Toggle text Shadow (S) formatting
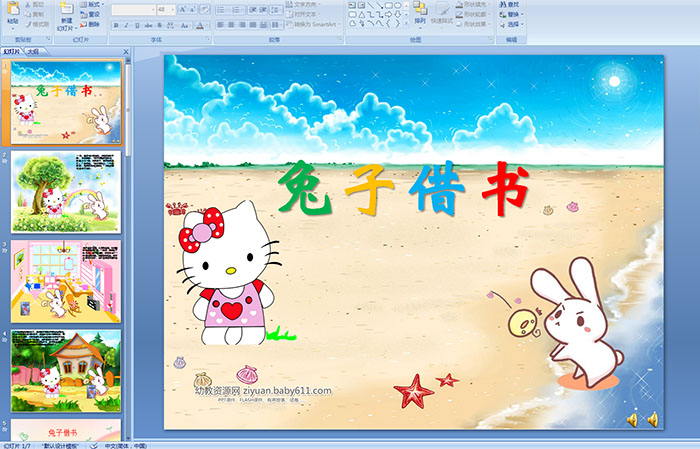The width and height of the screenshot is (700, 449). pyautogui.click(x=159, y=25)
